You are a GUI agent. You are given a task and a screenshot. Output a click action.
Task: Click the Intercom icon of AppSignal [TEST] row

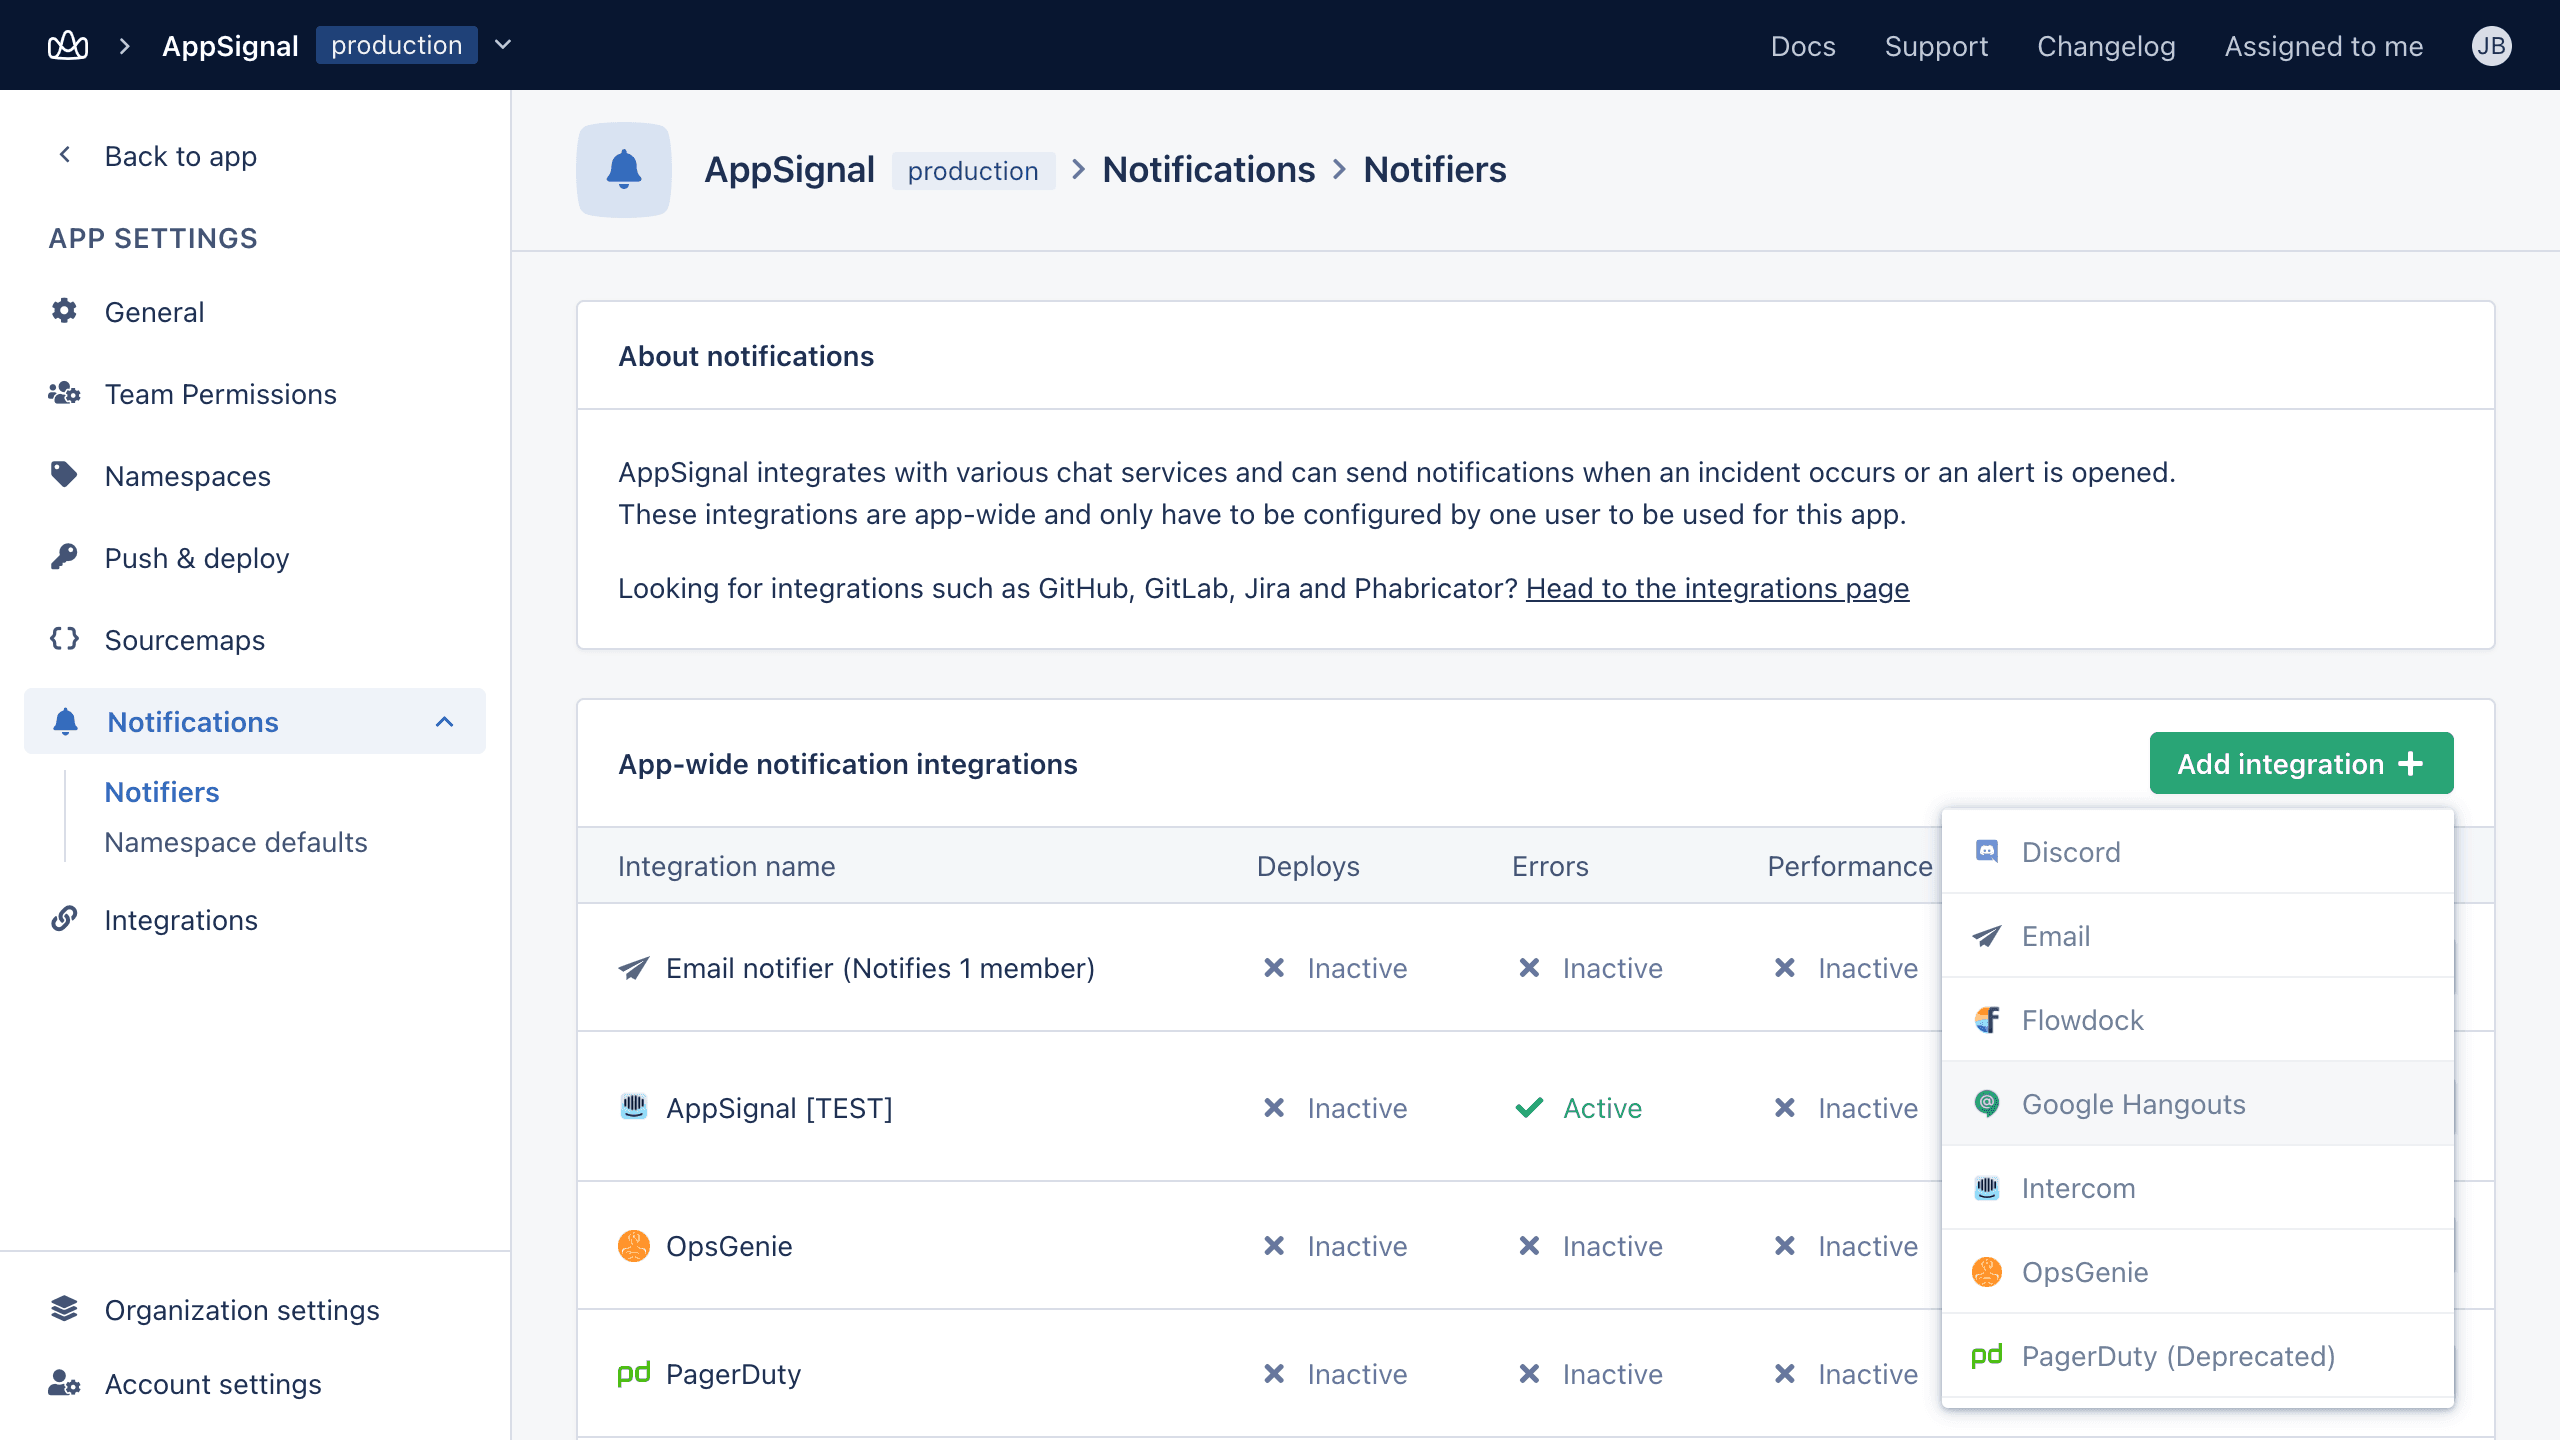634,1107
